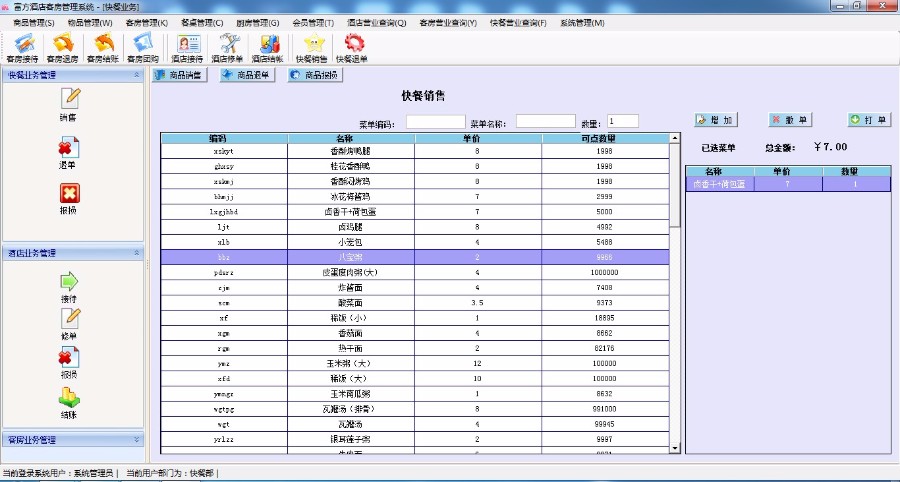Open the 酒店接待 toolbar icon

click(x=187, y=48)
